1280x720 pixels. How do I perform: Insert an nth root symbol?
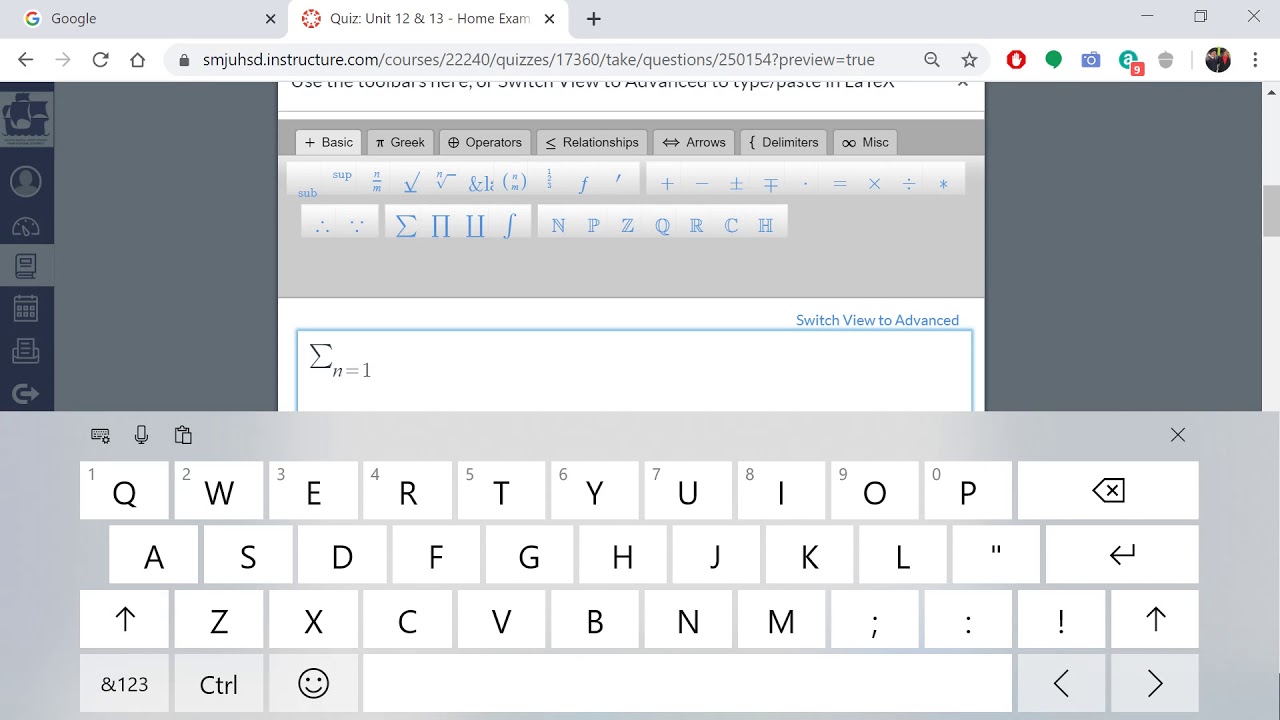click(x=446, y=183)
